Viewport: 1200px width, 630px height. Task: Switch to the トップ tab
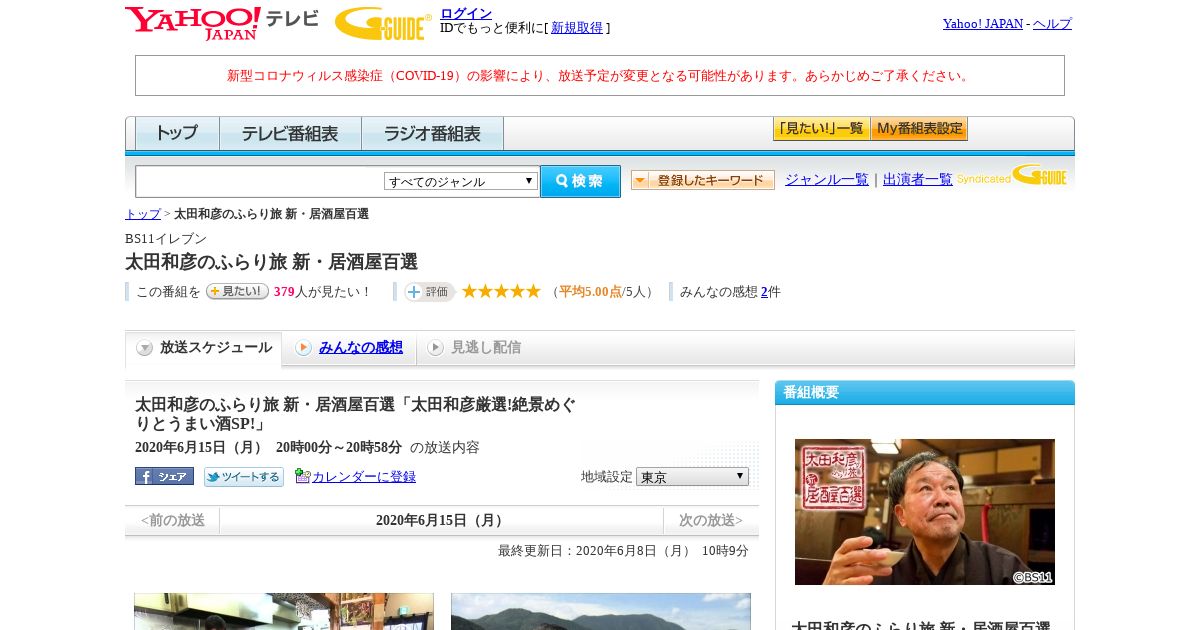point(177,133)
